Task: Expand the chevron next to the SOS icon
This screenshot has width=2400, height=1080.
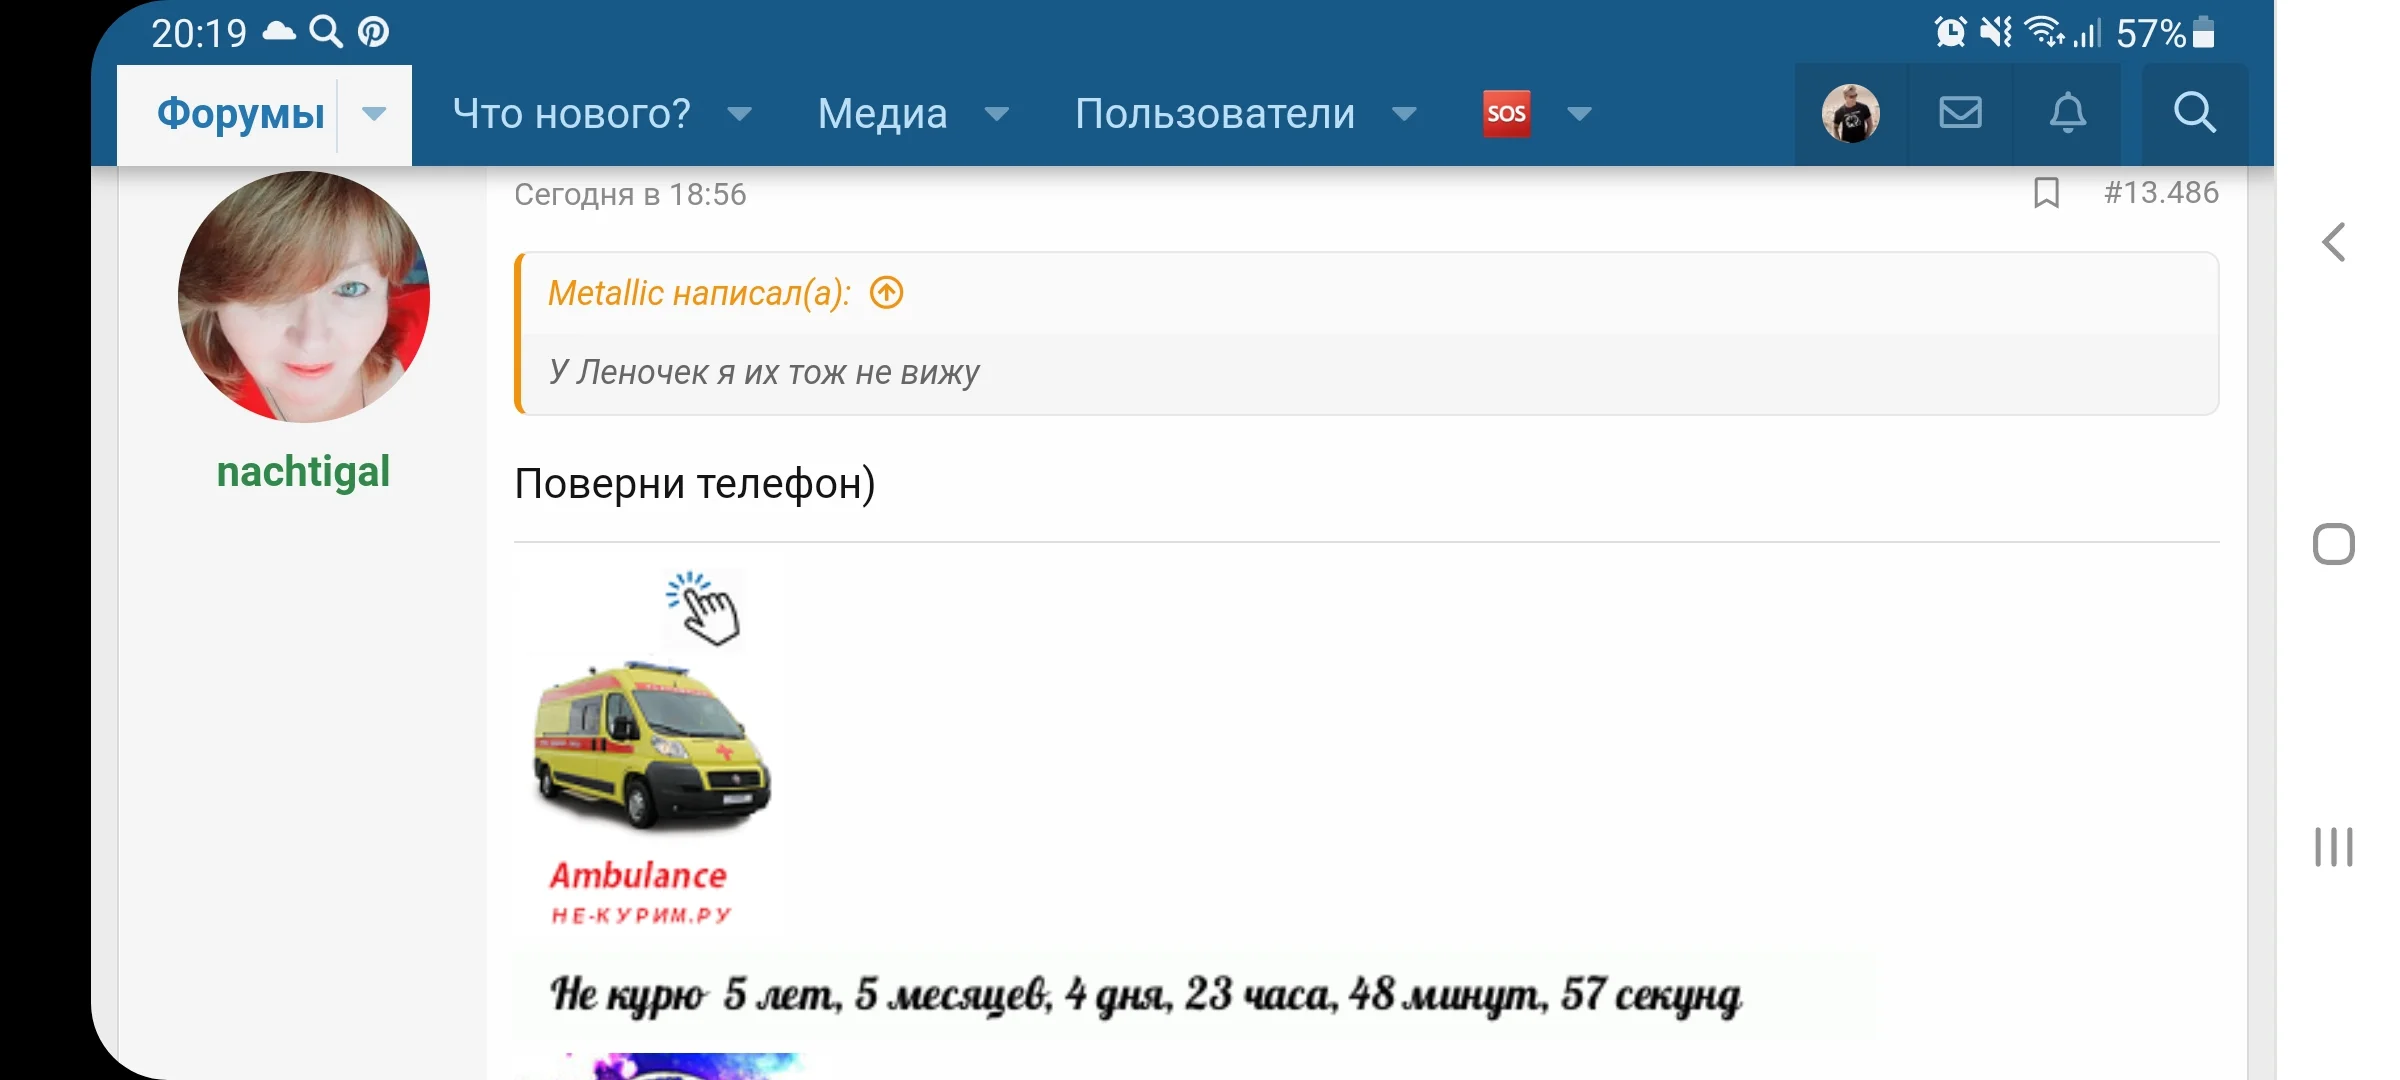Action: point(1577,115)
